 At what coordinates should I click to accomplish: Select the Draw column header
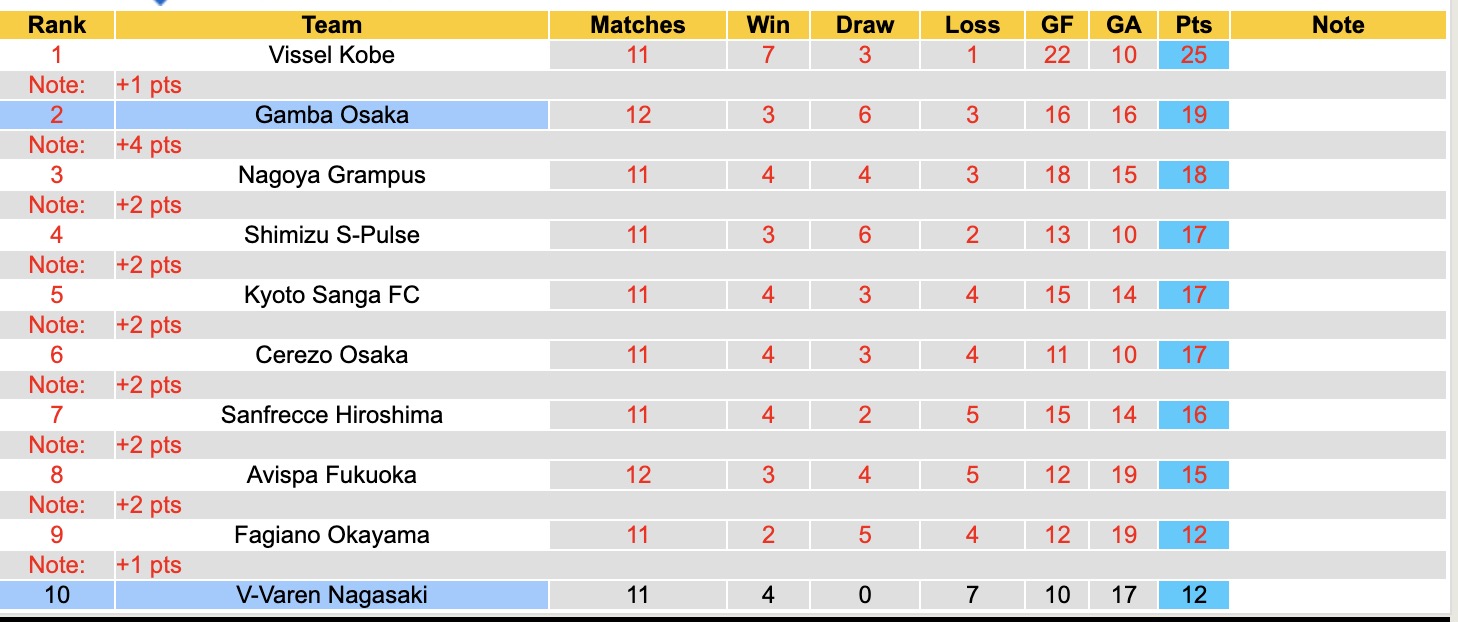point(865,25)
